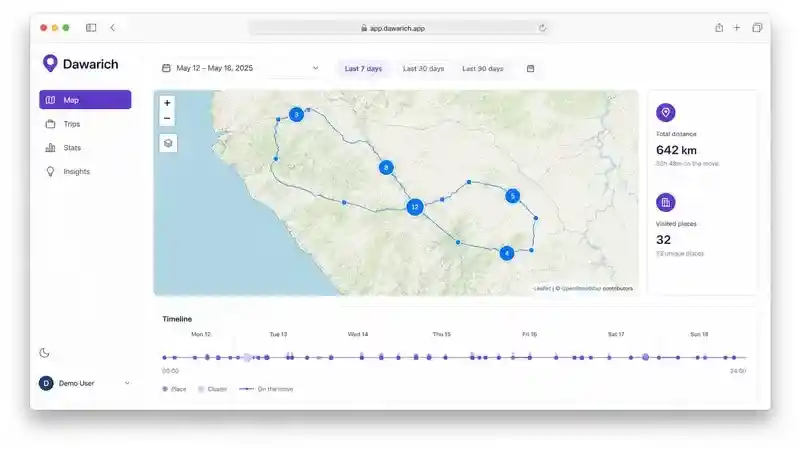Image resolution: width=800 pixels, height=450 pixels.
Task: Click the app.dawarich.app address bar
Action: (x=398, y=28)
